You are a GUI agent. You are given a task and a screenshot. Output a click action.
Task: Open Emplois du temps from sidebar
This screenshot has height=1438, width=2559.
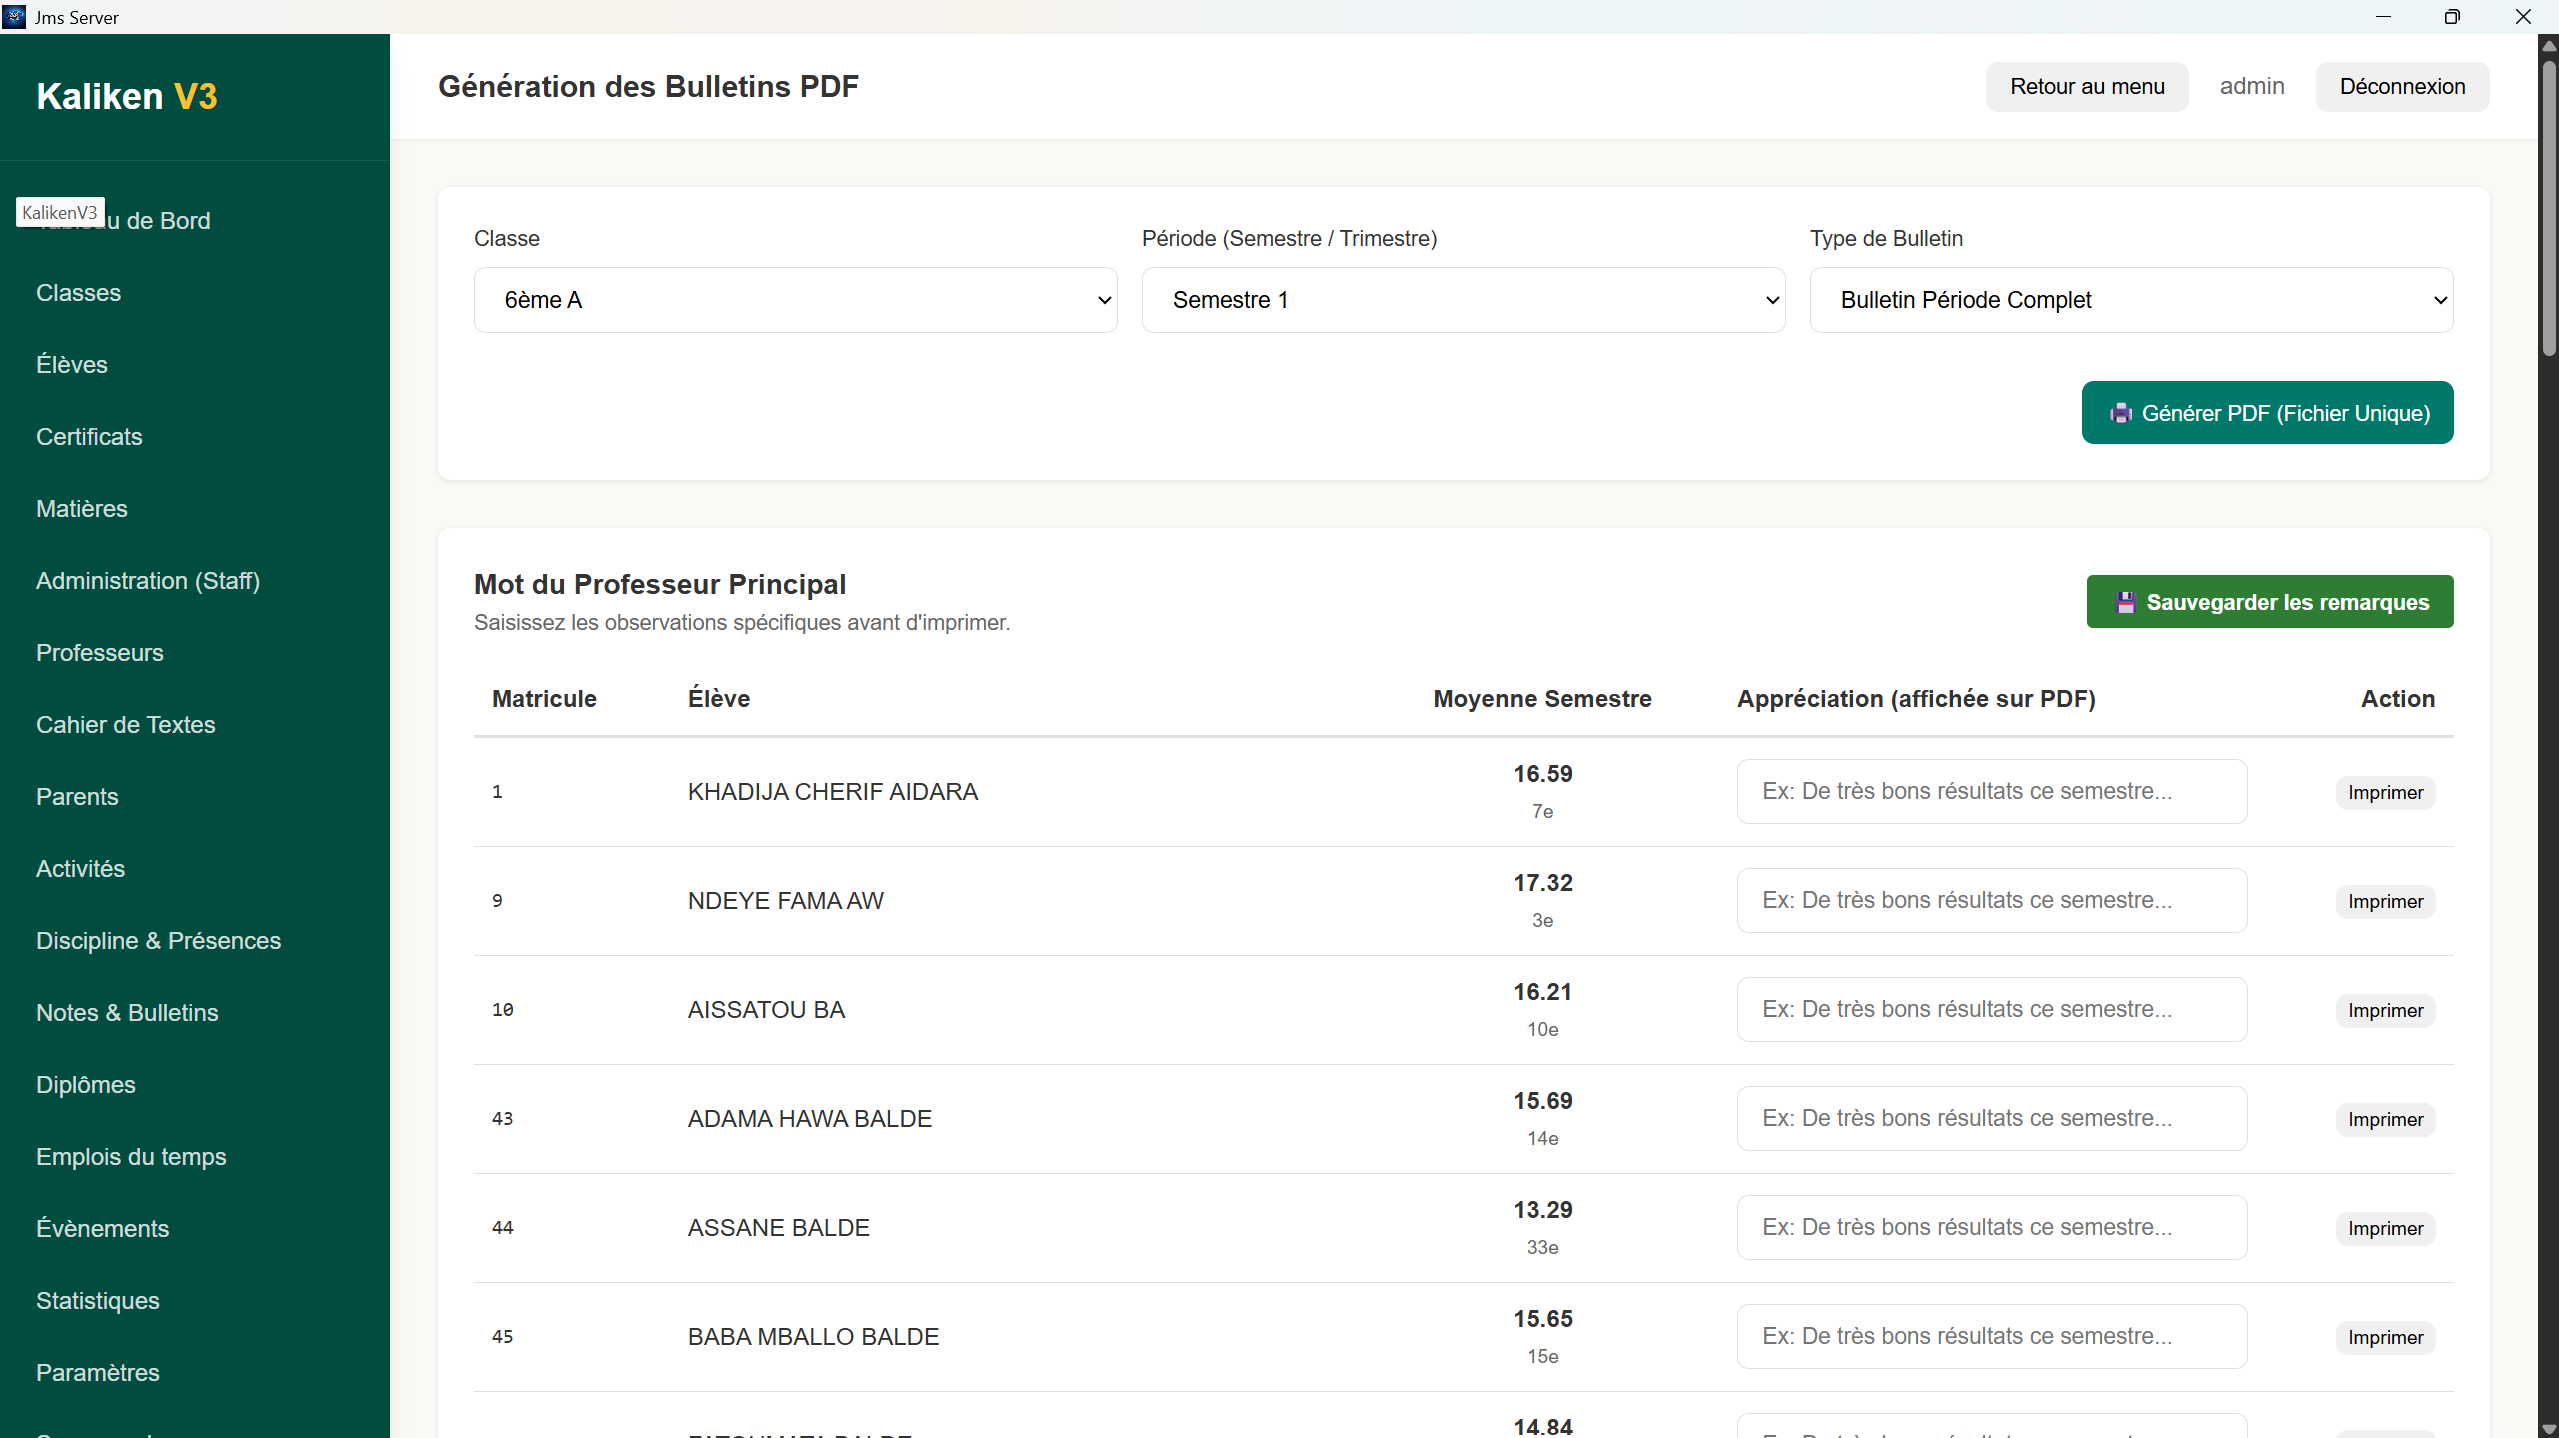(x=131, y=1157)
